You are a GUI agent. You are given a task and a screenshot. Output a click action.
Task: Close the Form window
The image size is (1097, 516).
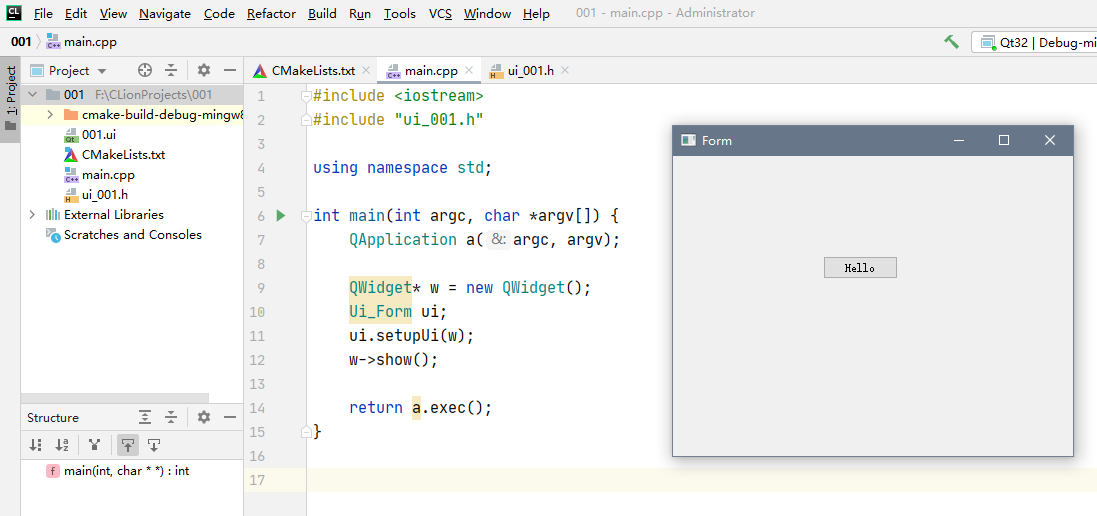click(1049, 141)
